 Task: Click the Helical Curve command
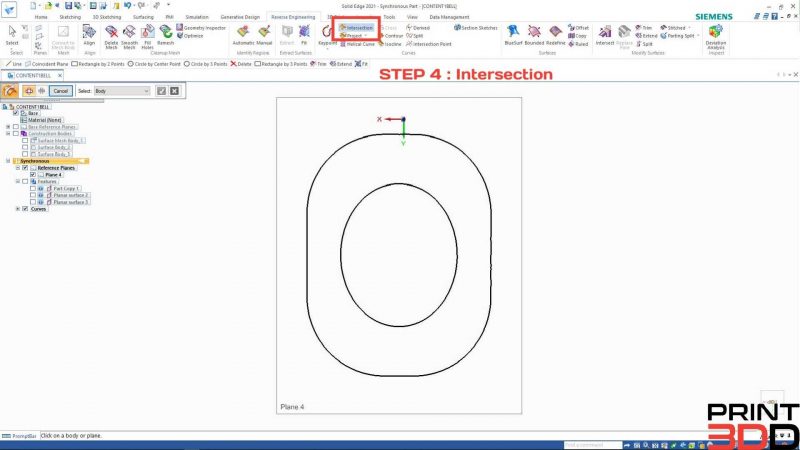[357, 44]
